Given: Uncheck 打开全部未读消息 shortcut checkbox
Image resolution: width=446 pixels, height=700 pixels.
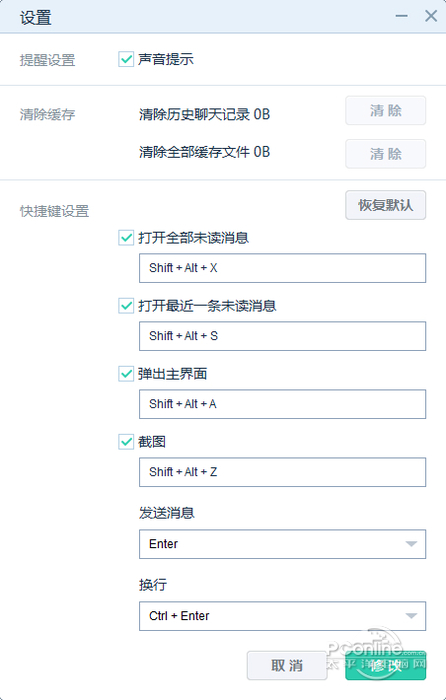Looking at the screenshot, I should [x=126, y=238].
